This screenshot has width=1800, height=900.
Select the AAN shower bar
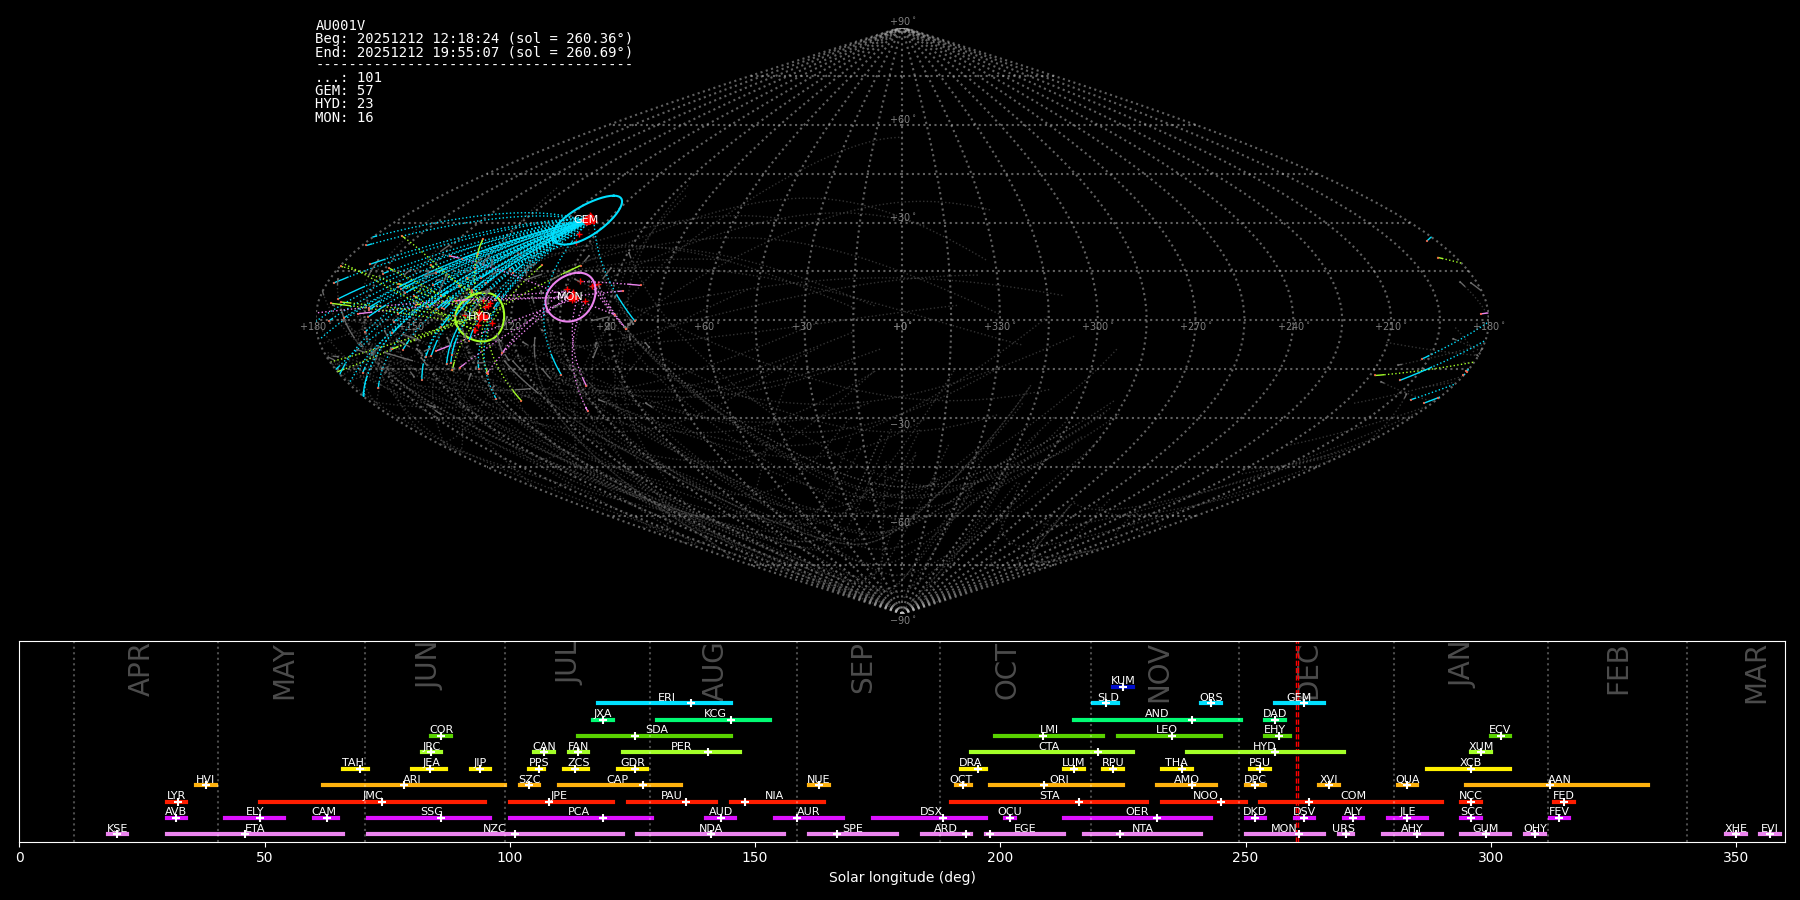tap(1557, 785)
